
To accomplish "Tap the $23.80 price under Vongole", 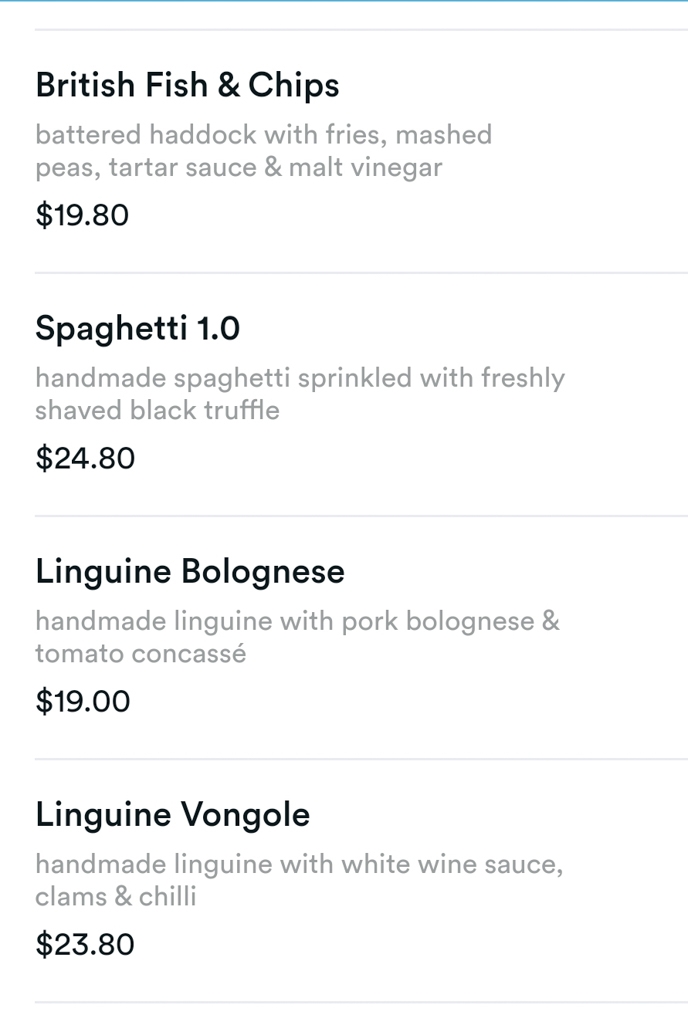I will point(85,944).
